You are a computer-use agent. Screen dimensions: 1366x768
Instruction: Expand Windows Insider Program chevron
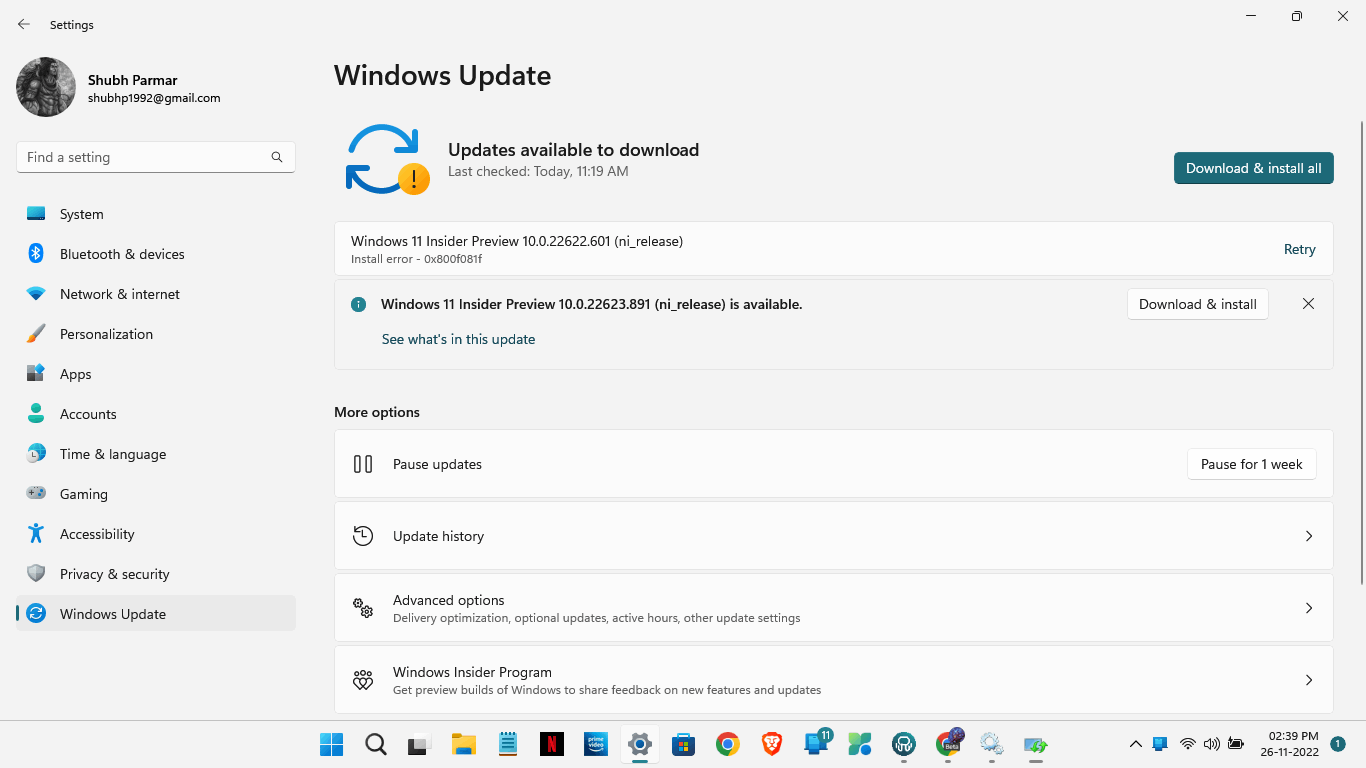pos(1308,680)
